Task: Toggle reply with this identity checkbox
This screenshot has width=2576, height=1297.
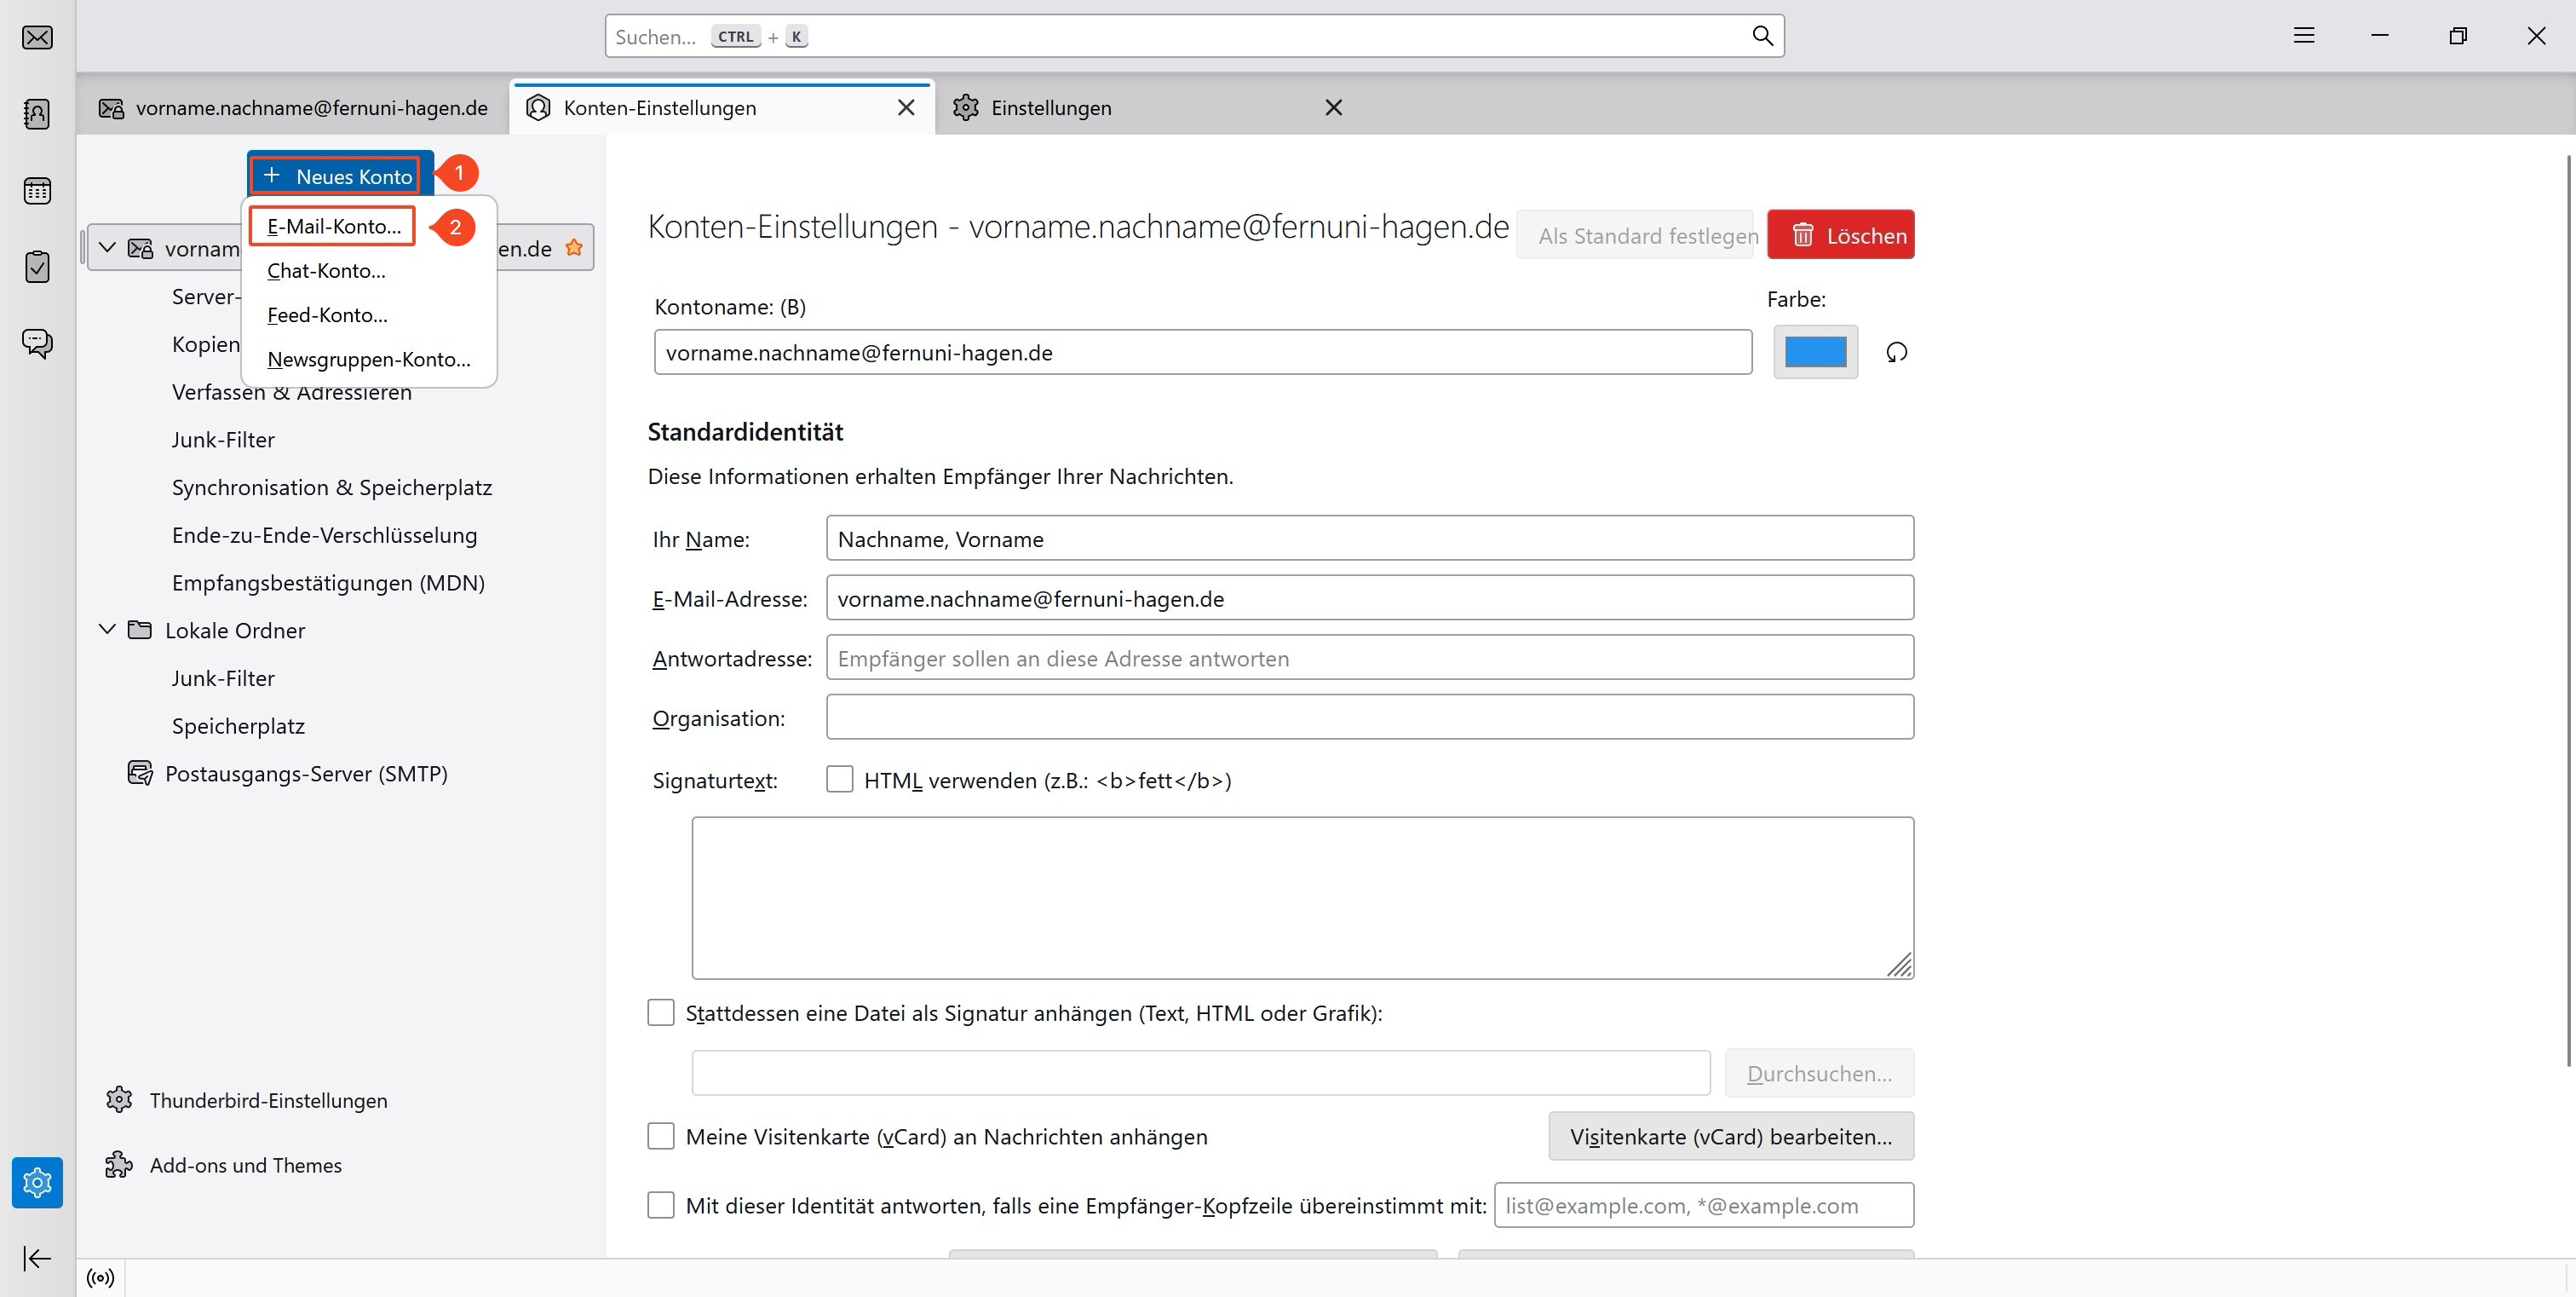Action: click(x=661, y=1205)
